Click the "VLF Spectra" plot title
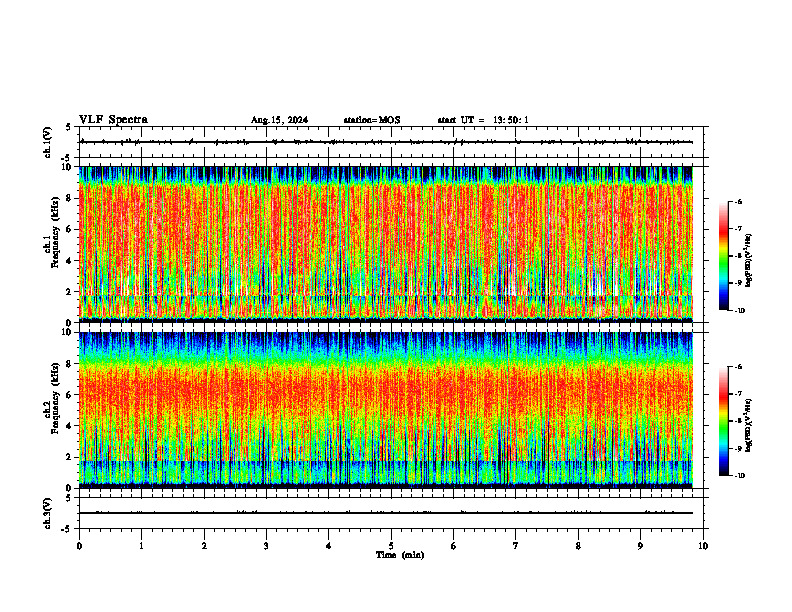Image resolution: width=792 pixels, height=612 pixels. (113, 120)
